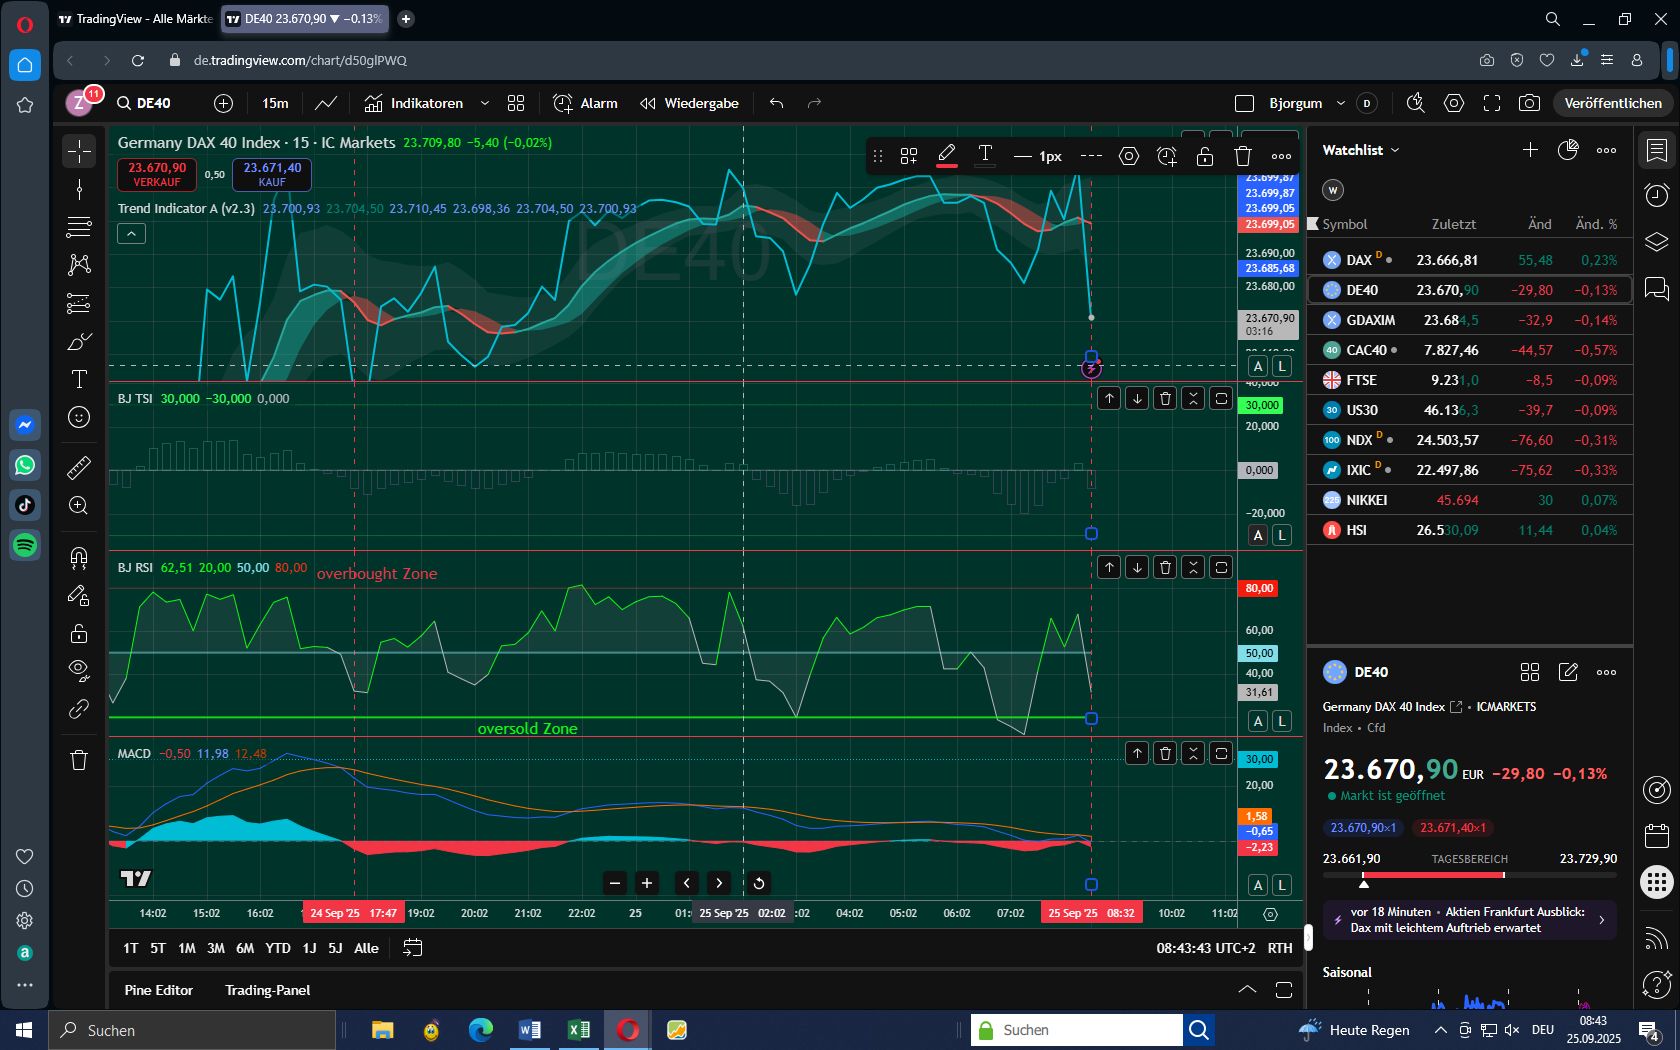Switch to the Trading-Panel tab

point(267,990)
